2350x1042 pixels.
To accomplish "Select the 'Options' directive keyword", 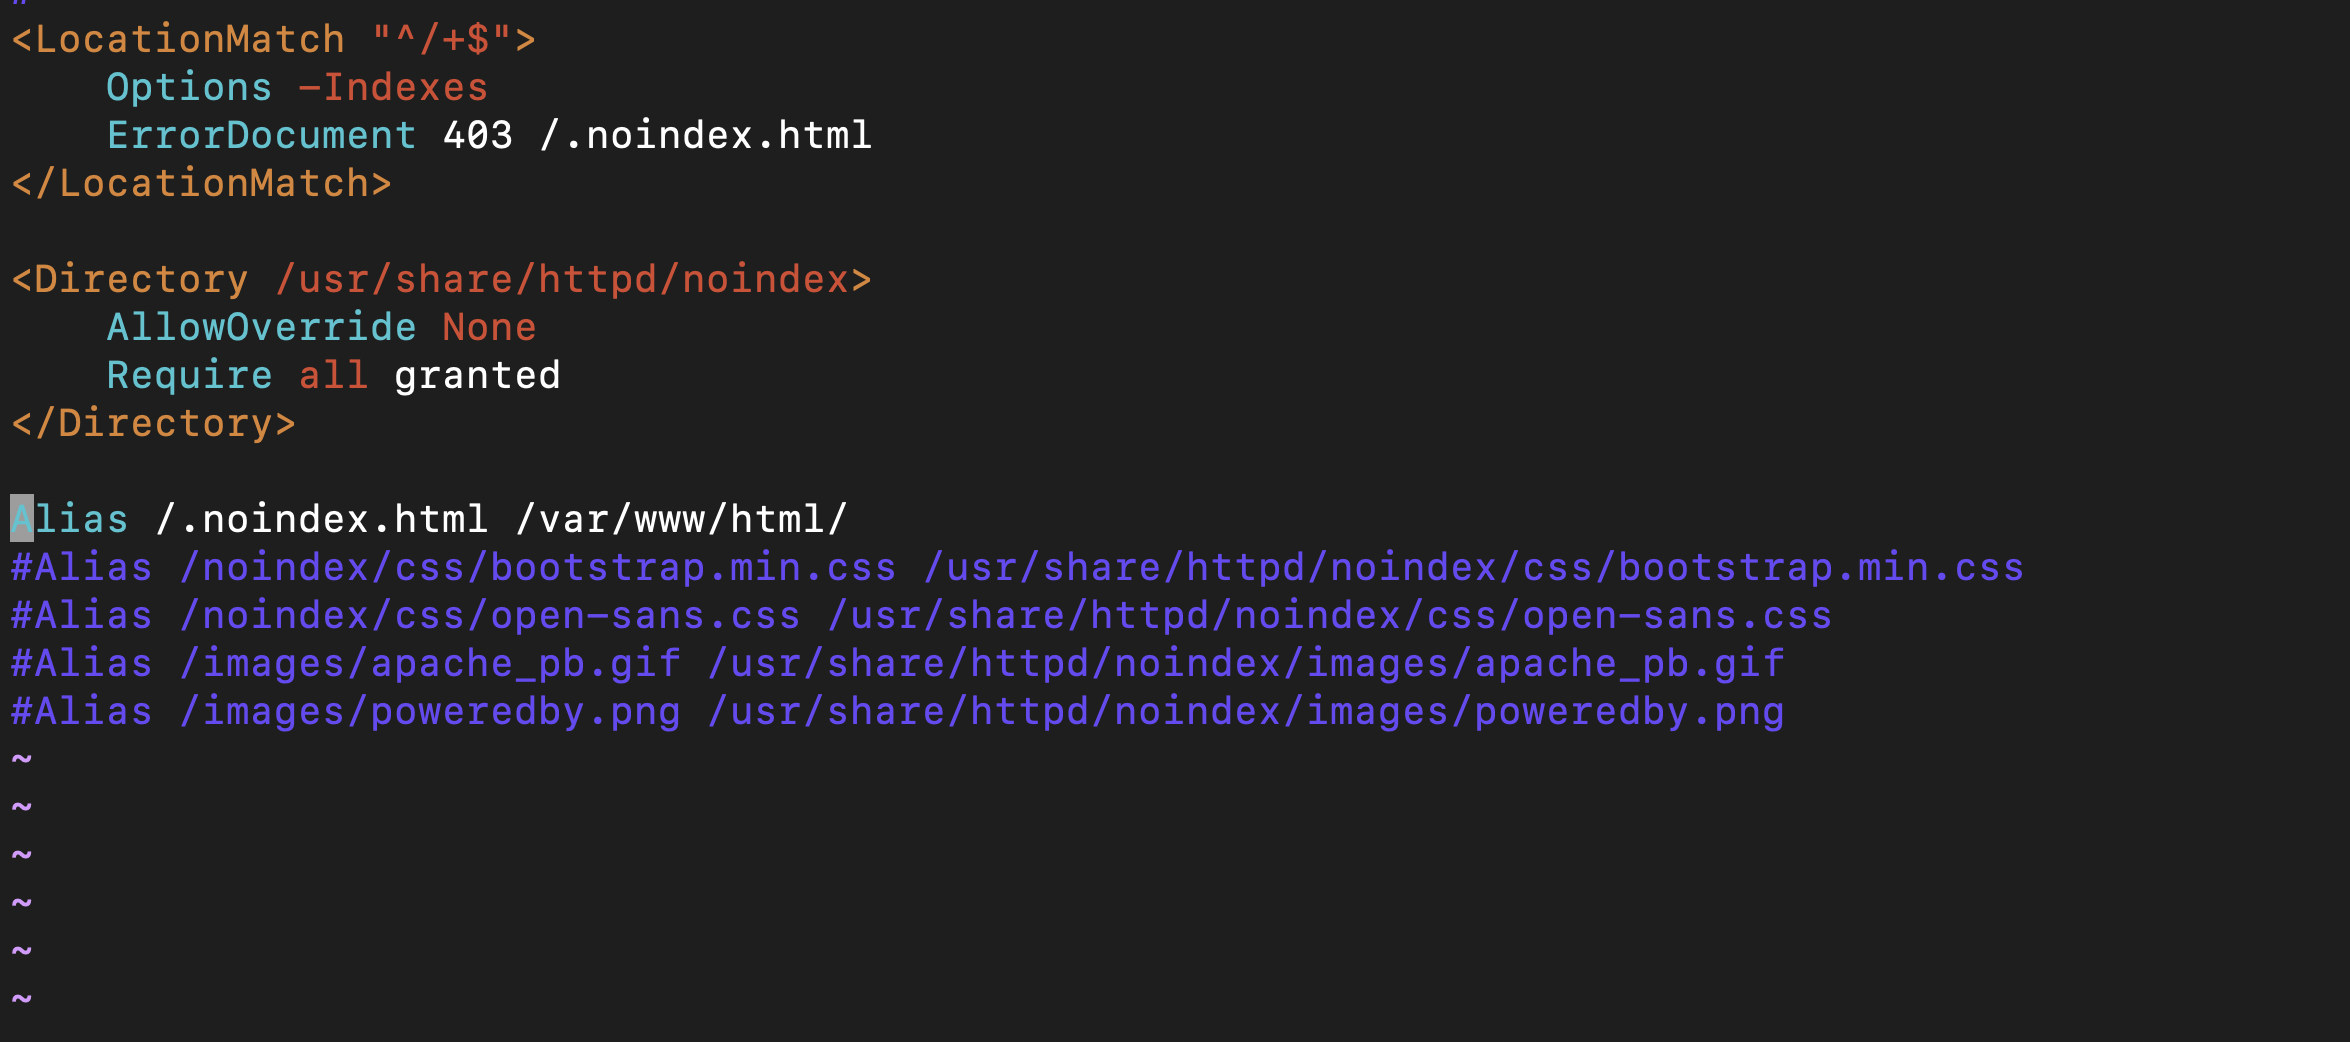I will tap(189, 88).
